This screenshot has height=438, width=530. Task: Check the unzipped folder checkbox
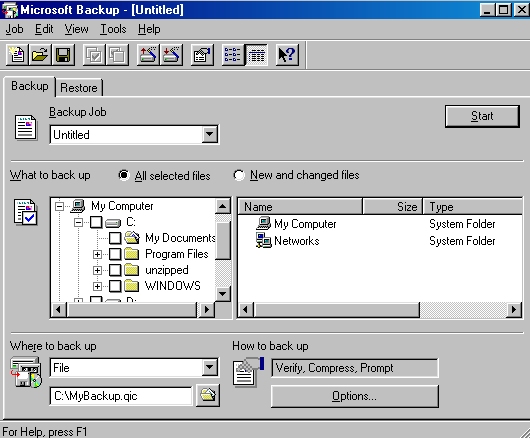[115, 270]
